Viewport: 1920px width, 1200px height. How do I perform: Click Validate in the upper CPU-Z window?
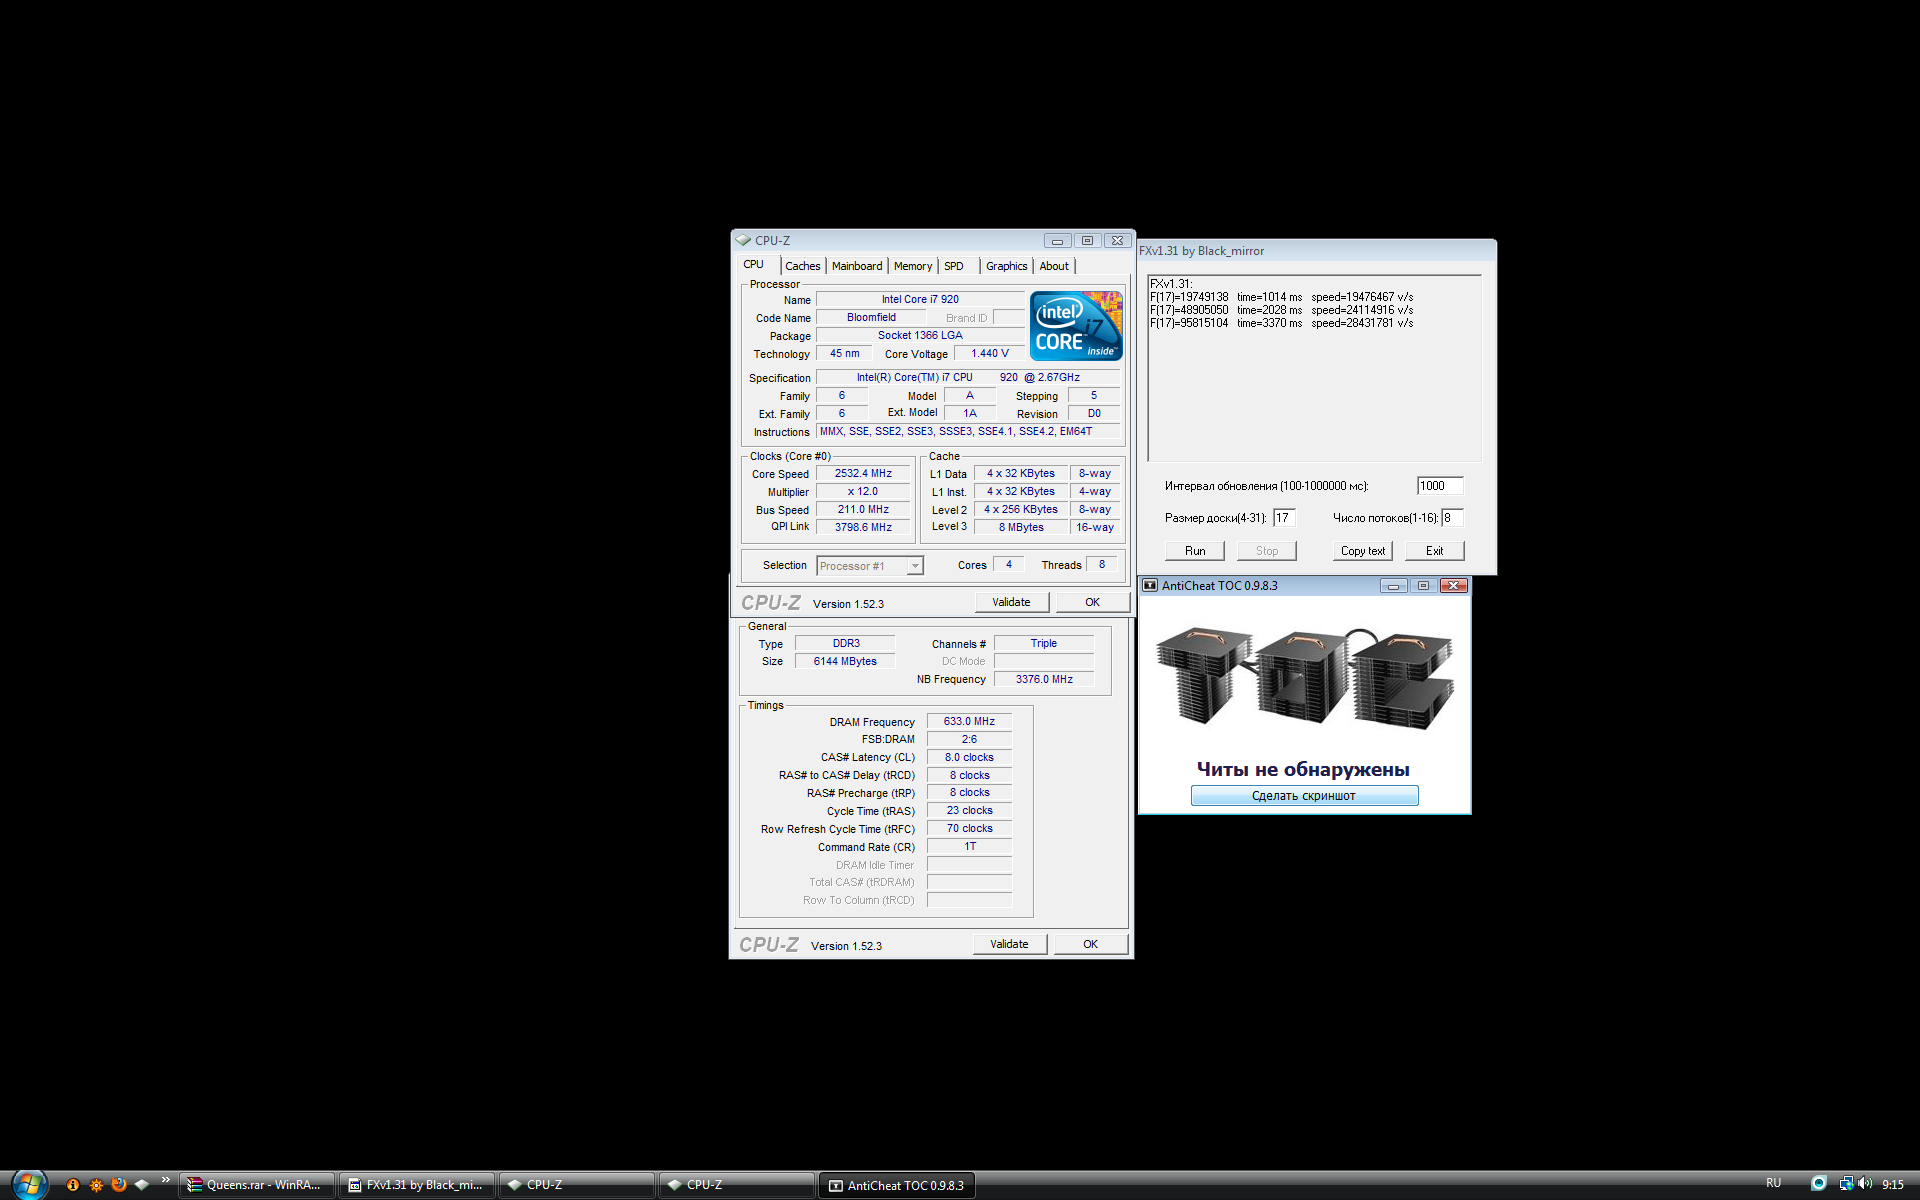tap(1011, 602)
